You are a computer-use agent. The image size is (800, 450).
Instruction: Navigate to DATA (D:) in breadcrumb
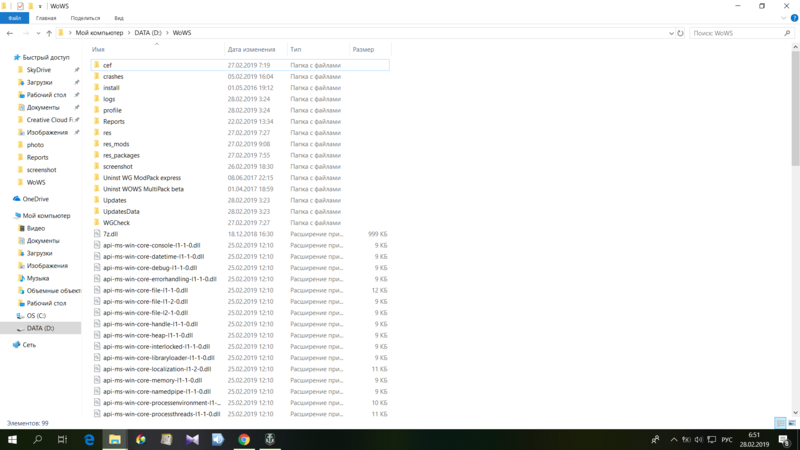pos(148,33)
